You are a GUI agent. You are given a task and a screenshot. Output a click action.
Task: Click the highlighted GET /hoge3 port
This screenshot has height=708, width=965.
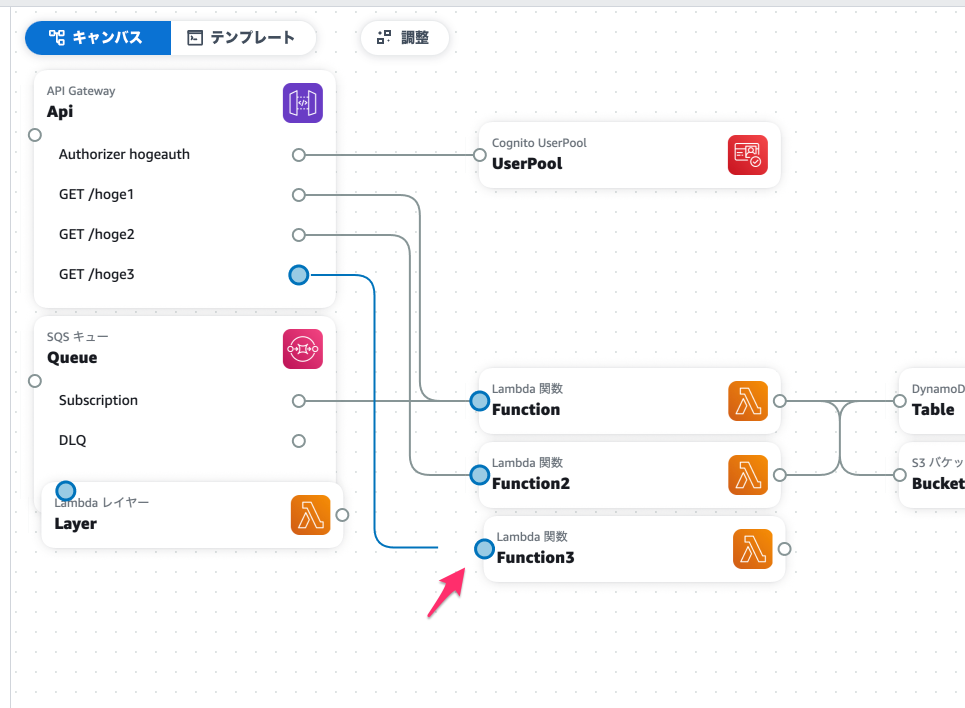coord(298,275)
